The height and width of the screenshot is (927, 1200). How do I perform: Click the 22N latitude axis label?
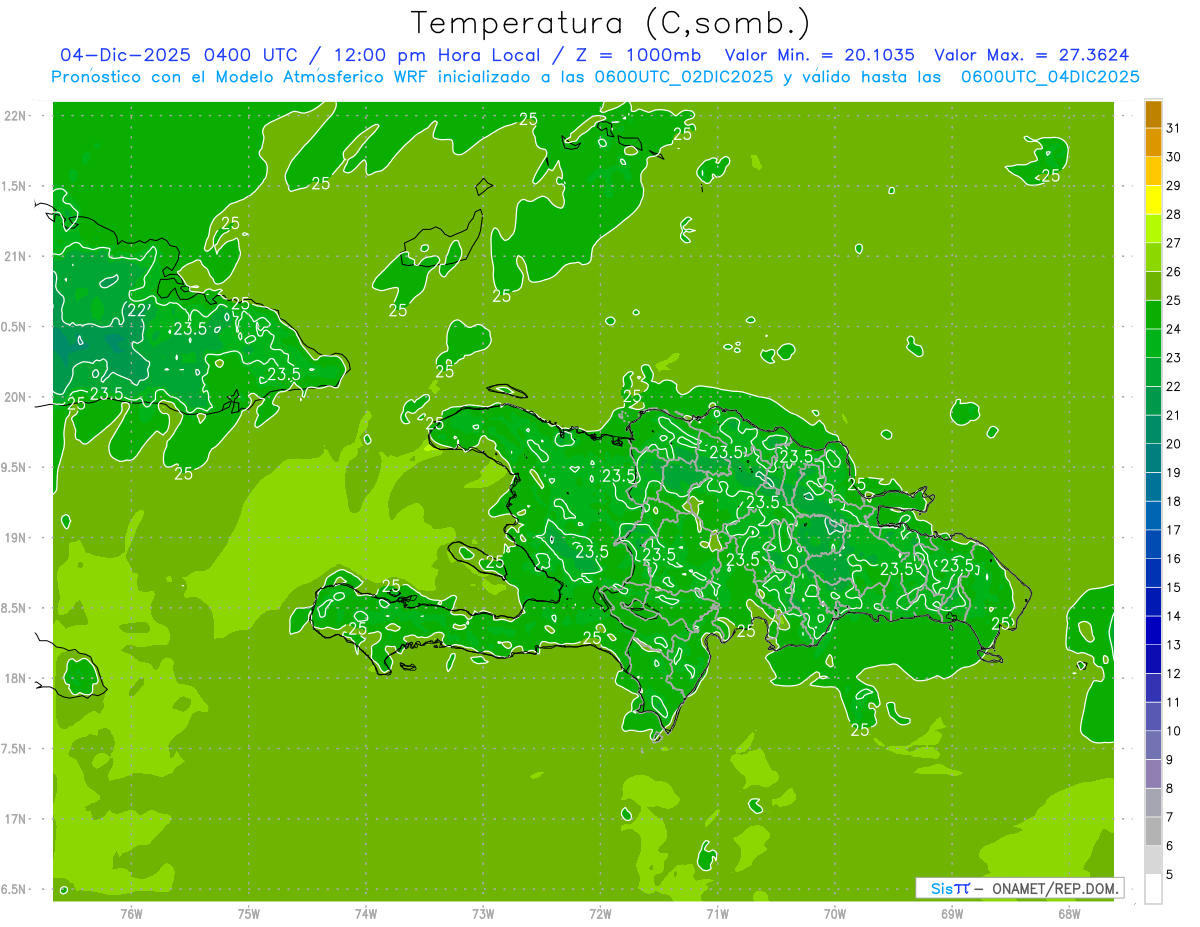click(x=17, y=116)
